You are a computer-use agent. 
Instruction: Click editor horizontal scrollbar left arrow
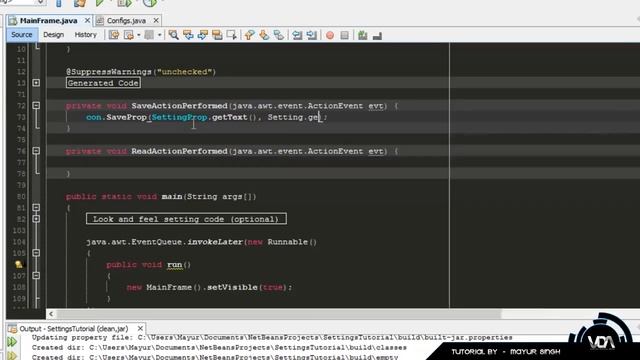coord(51,314)
